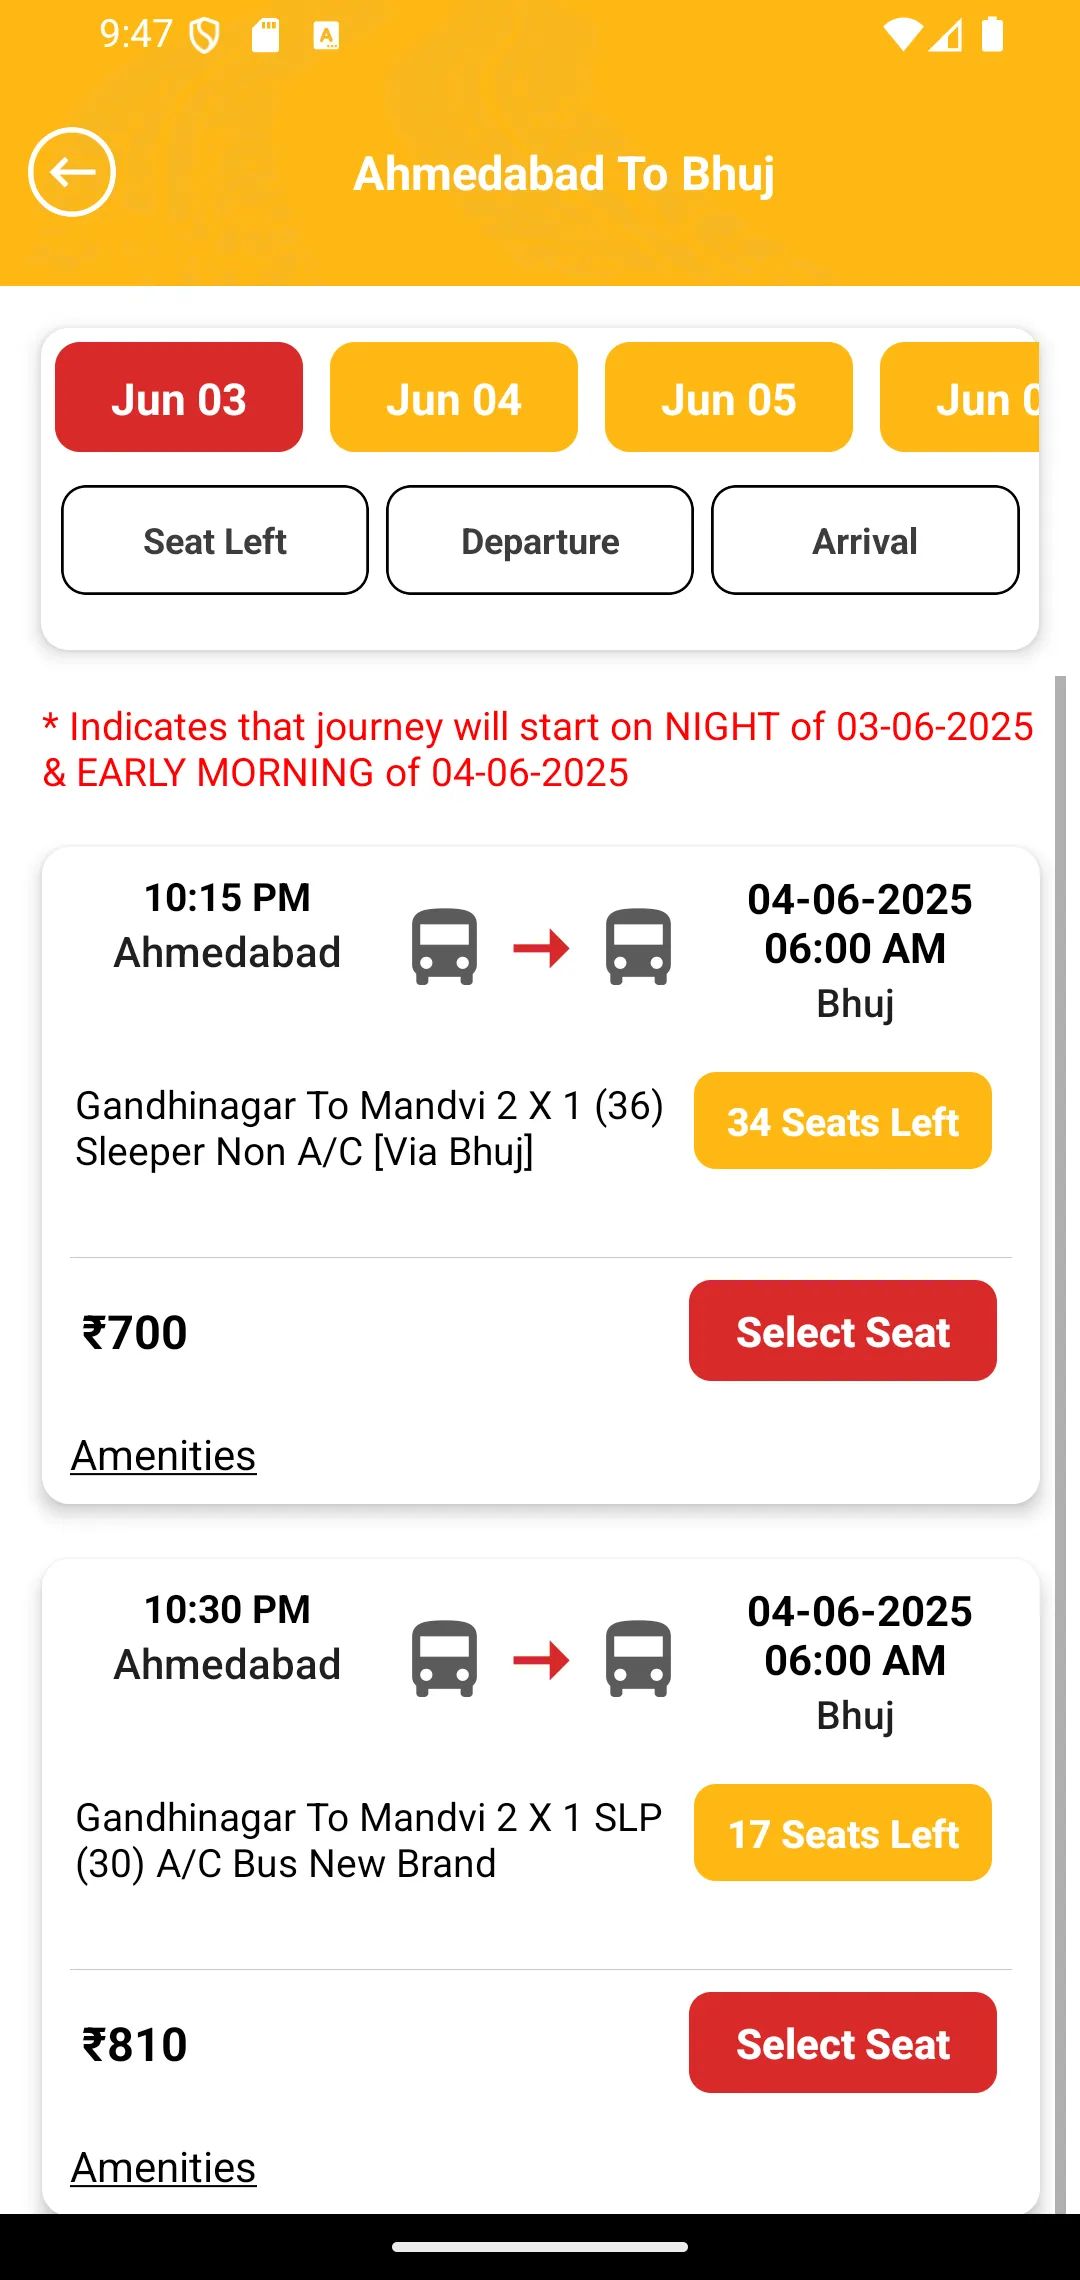Sort buses by Departure
Image resolution: width=1080 pixels, height=2280 pixels.
pyautogui.click(x=540, y=540)
